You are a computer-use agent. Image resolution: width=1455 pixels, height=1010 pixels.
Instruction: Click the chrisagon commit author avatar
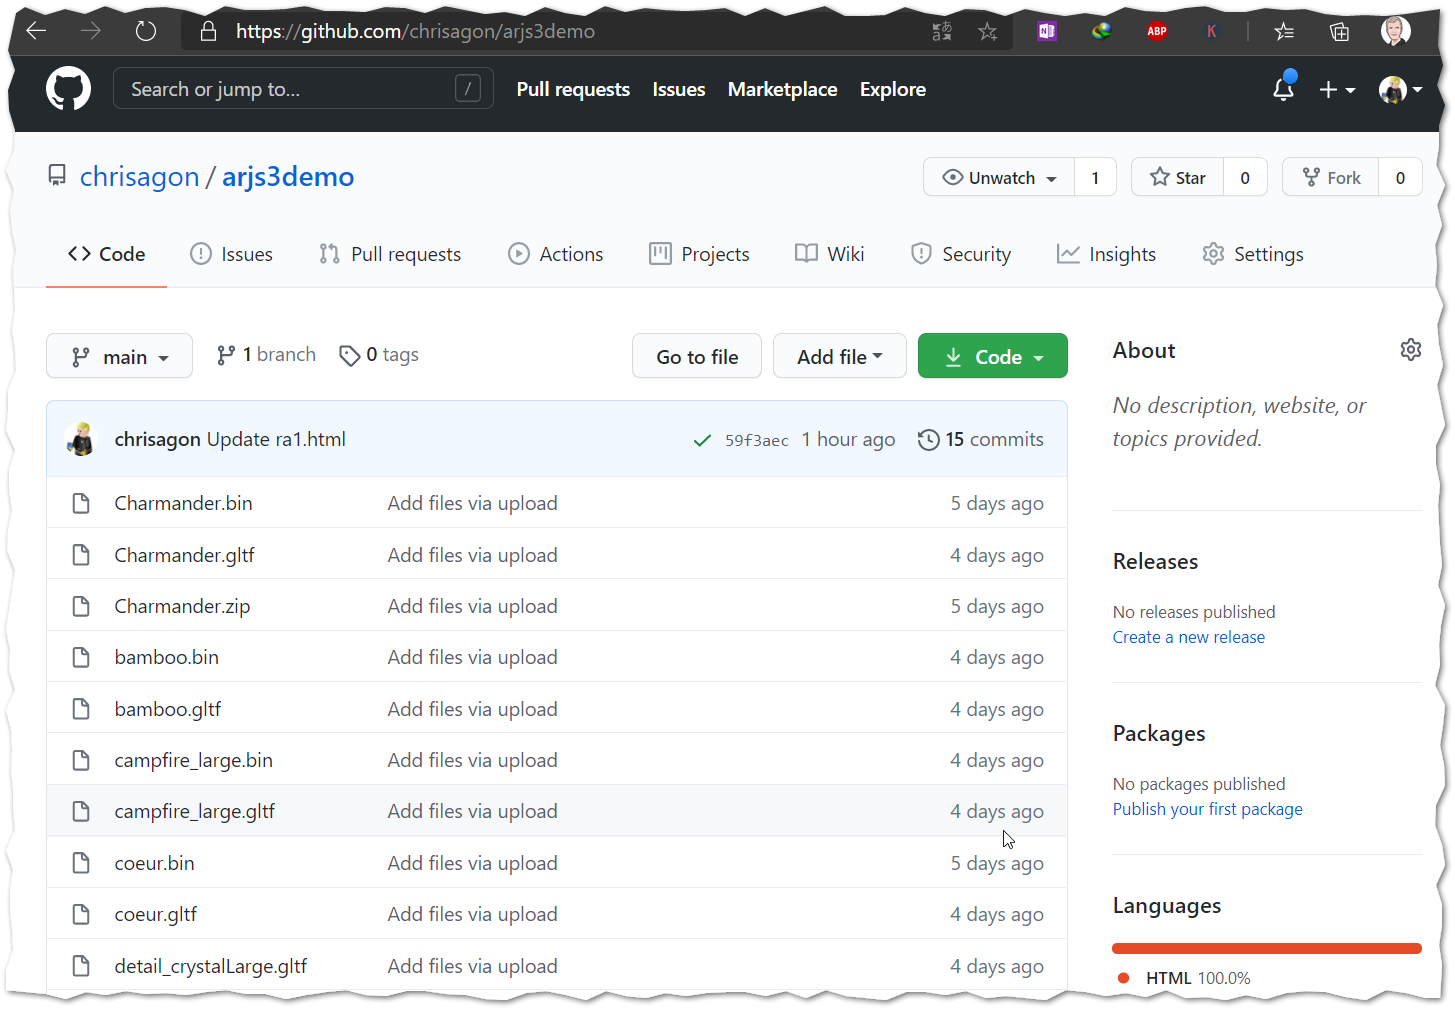81,439
